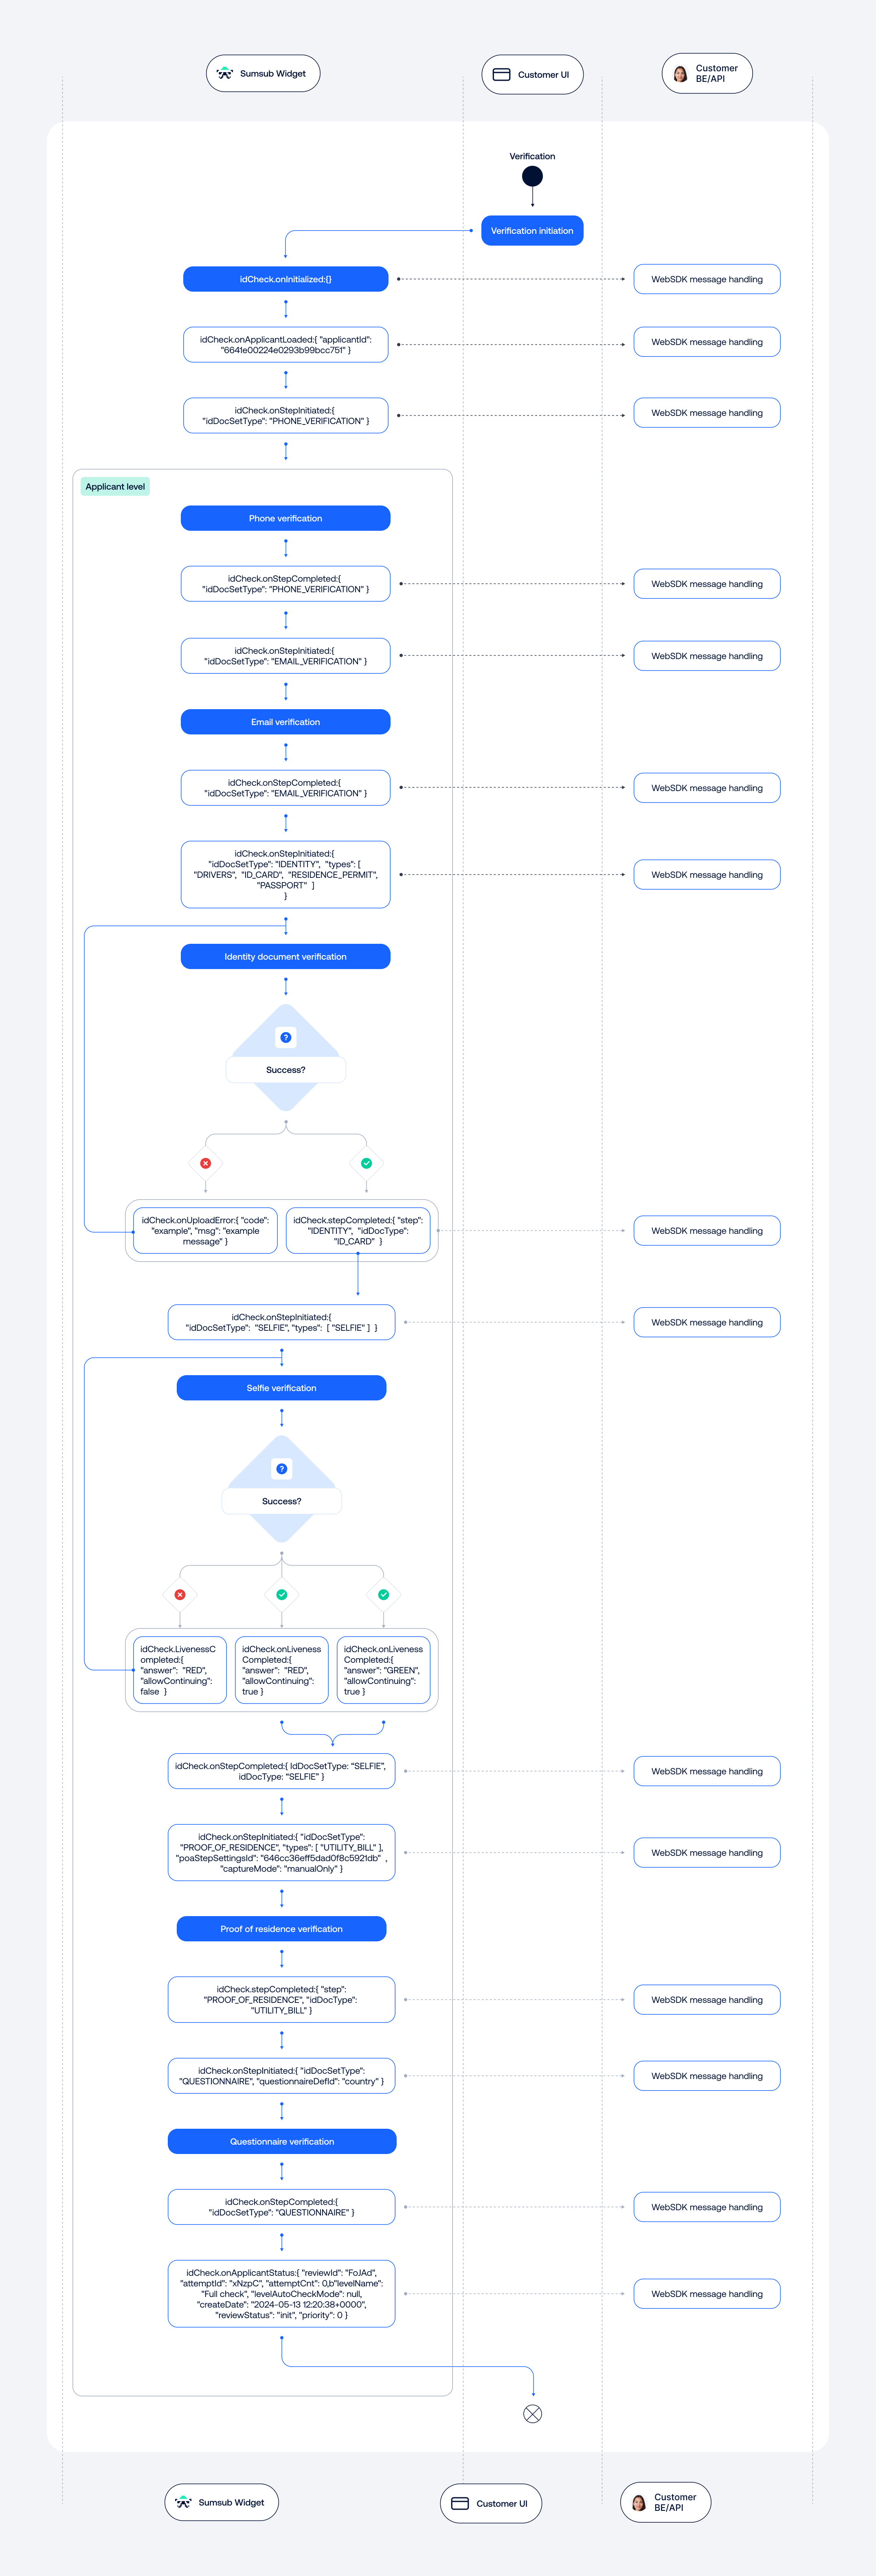Click the question mark icon in the selfie Success diamond
Screen dimensions: 876x2576
[282, 1469]
